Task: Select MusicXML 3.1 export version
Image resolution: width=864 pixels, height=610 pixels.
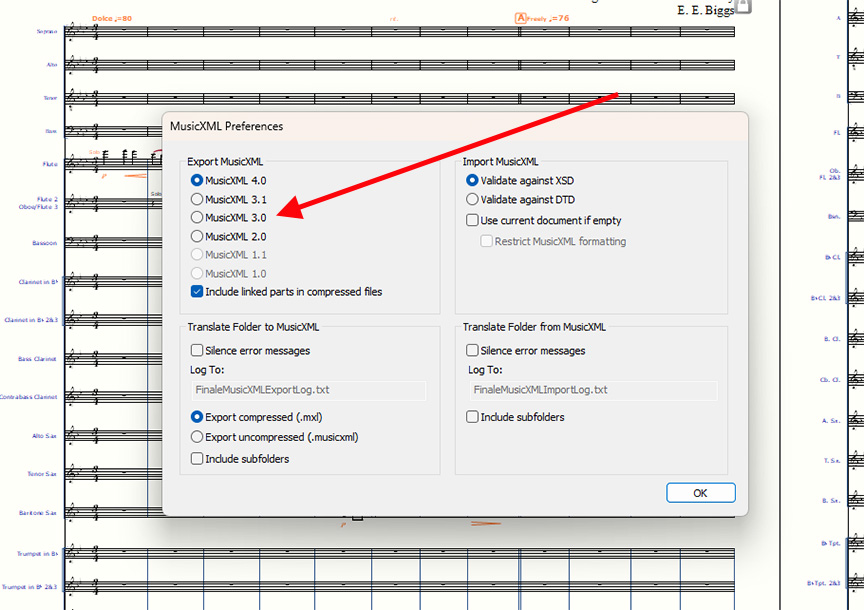Action: 197,200
